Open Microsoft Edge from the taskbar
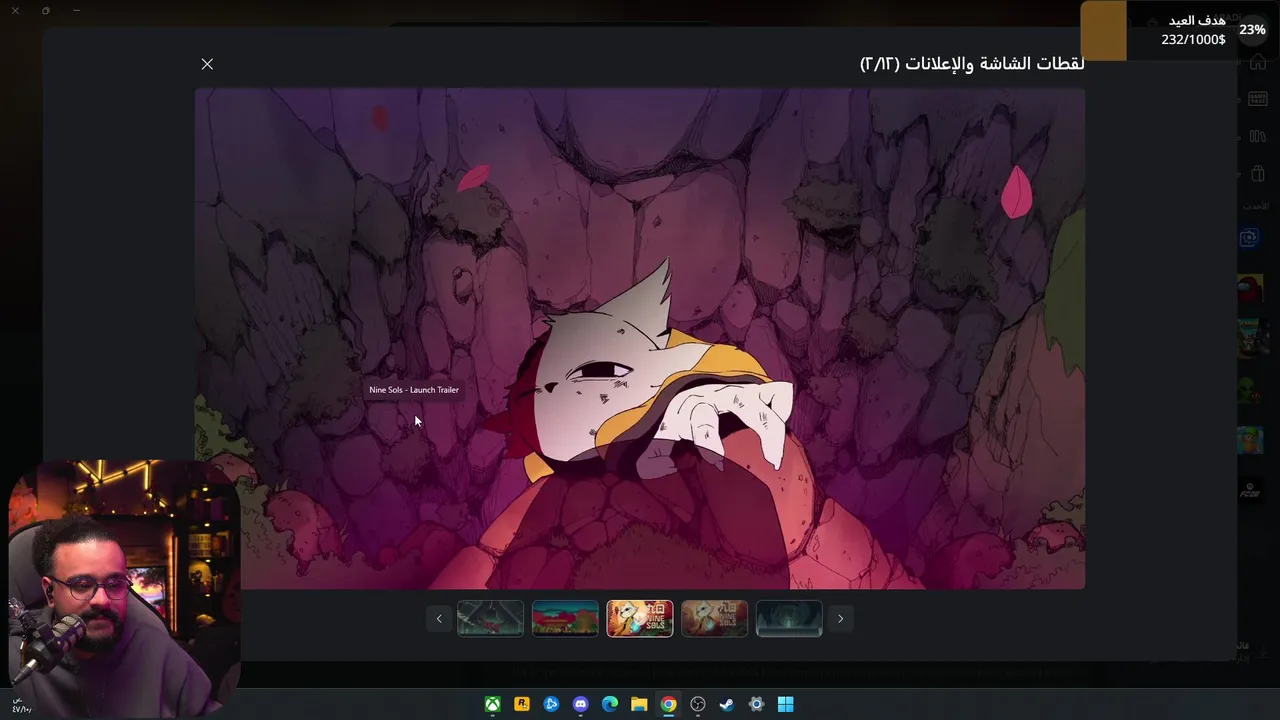 [x=610, y=704]
